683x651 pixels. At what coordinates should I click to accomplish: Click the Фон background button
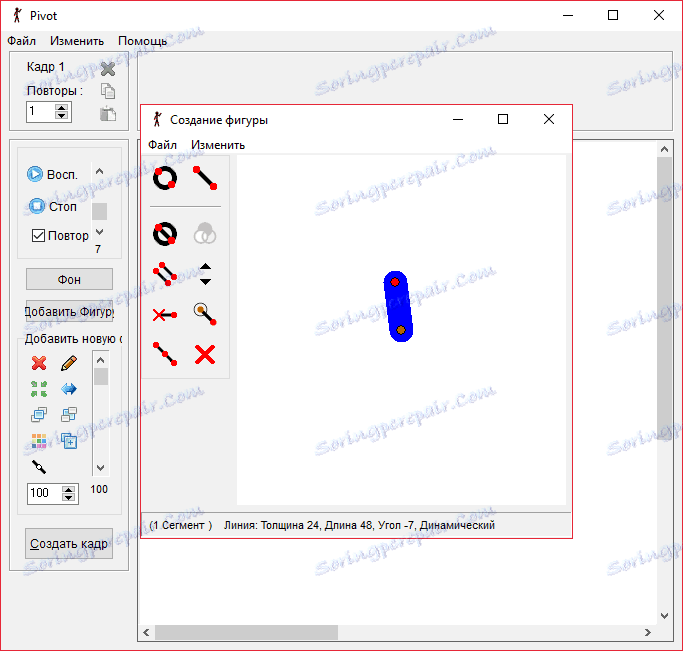coord(69,279)
